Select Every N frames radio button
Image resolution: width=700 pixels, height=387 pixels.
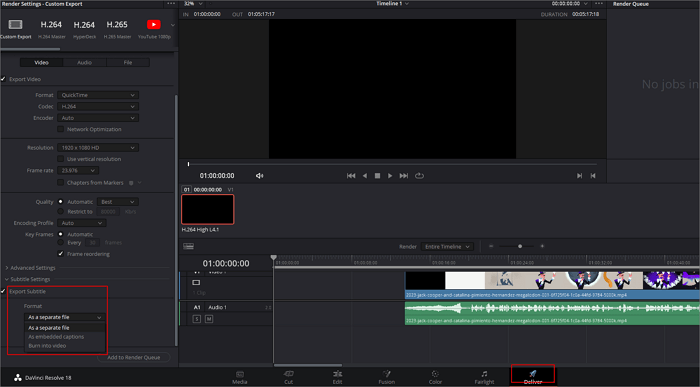[x=60, y=242]
